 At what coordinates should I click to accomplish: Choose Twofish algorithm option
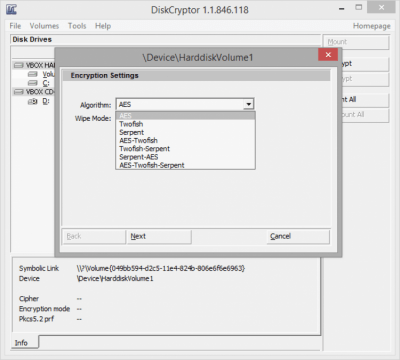click(185, 124)
